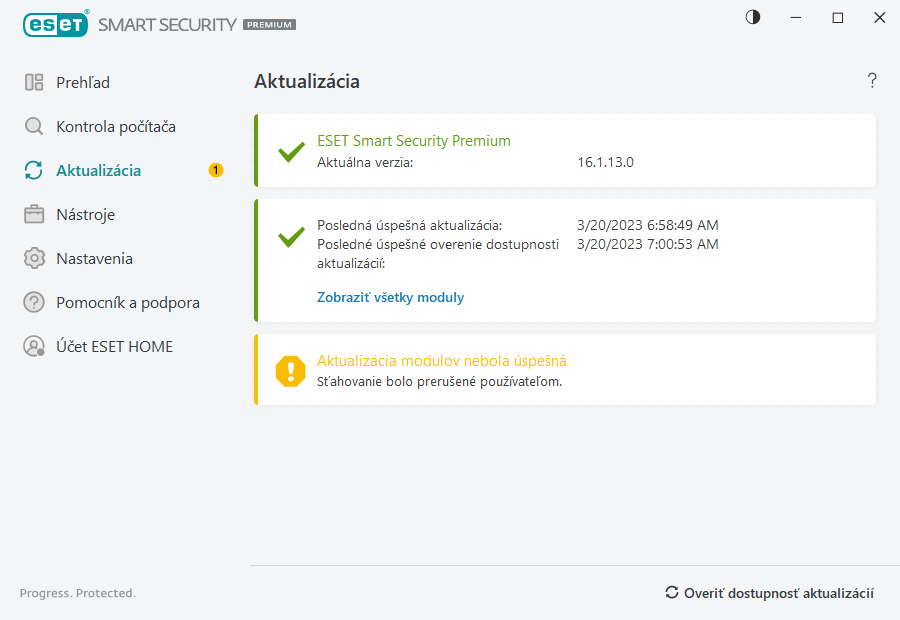Open the help question mark
Viewport: 900px width, 620px height.
tap(872, 81)
